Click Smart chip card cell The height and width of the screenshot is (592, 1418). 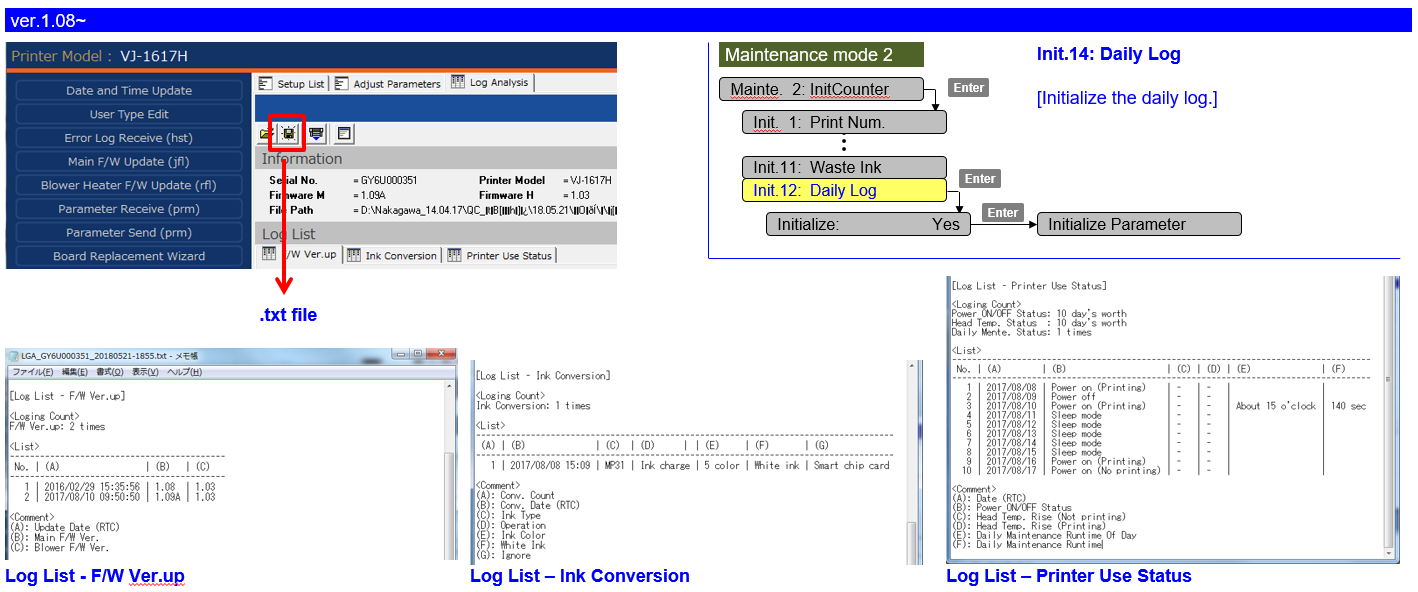pyautogui.click(x=851, y=465)
